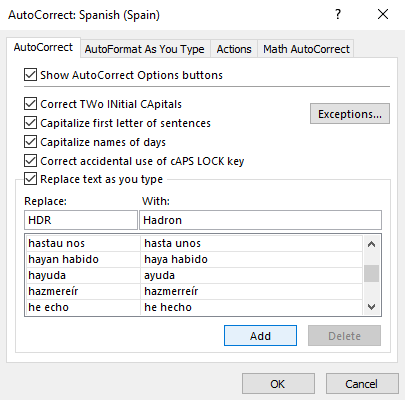Click the replacement list scrollbar thumb

(x=371, y=273)
